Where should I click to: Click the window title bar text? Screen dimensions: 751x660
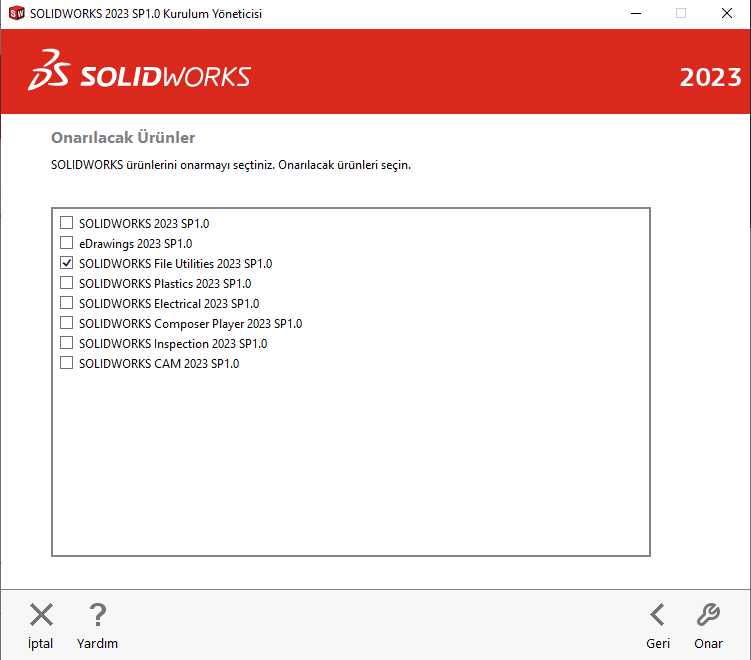pyautogui.click(x=148, y=14)
